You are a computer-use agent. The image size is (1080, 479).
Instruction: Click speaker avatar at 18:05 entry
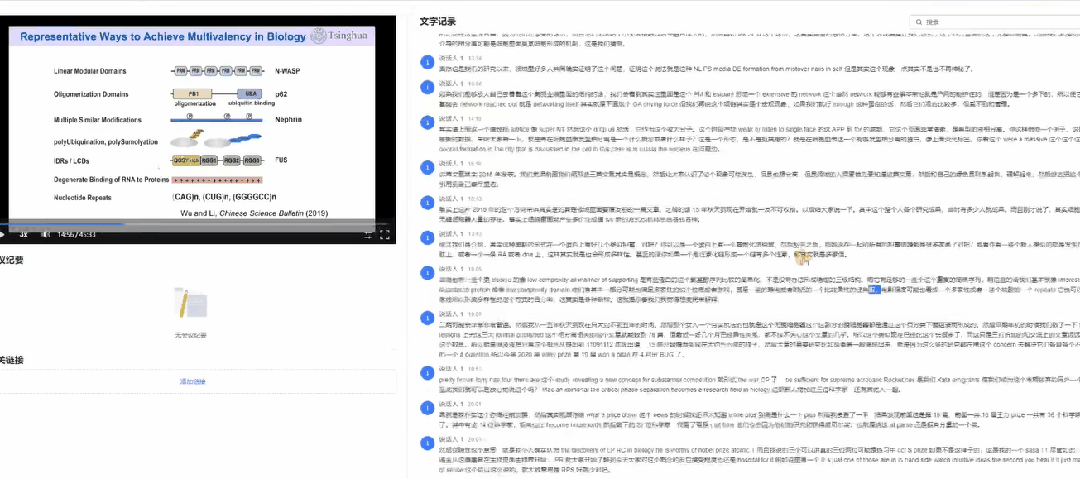pyautogui.click(x=426, y=273)
